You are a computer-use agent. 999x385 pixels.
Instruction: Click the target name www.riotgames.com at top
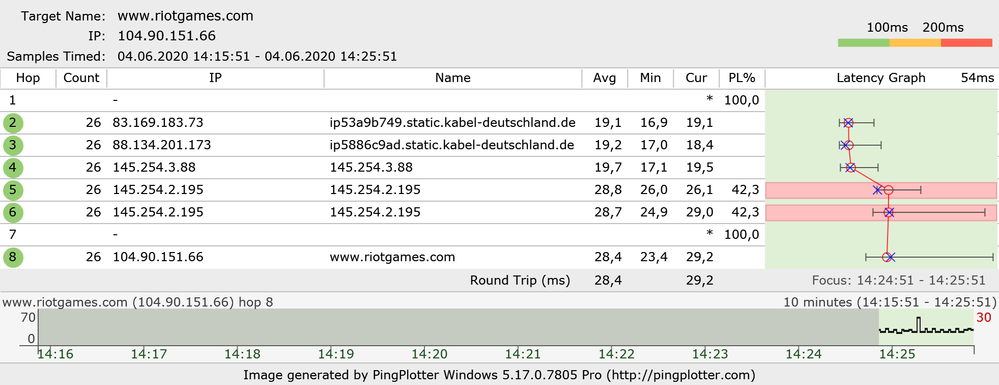pos(185,17)
